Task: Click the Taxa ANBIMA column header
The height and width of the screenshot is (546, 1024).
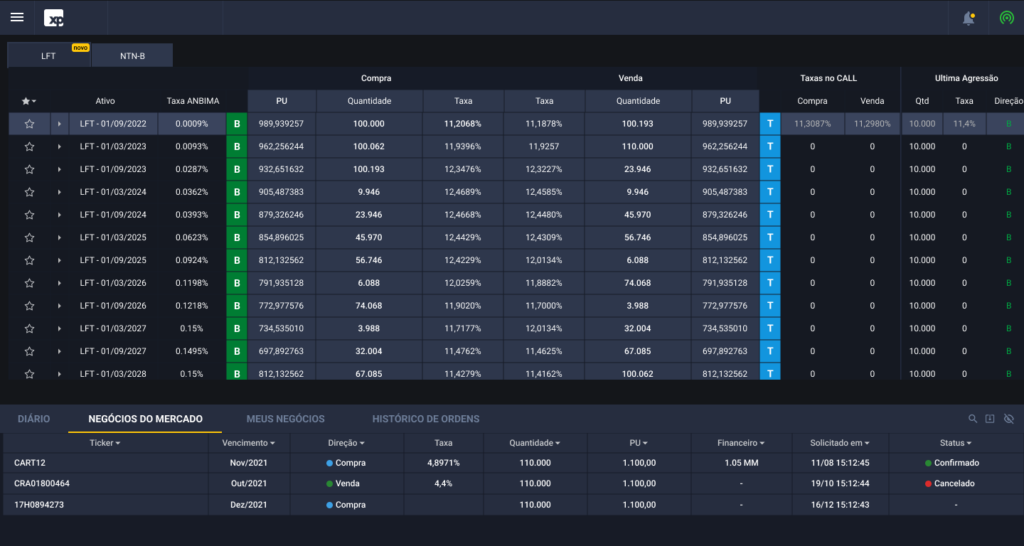Action: (x=190, y=101)
